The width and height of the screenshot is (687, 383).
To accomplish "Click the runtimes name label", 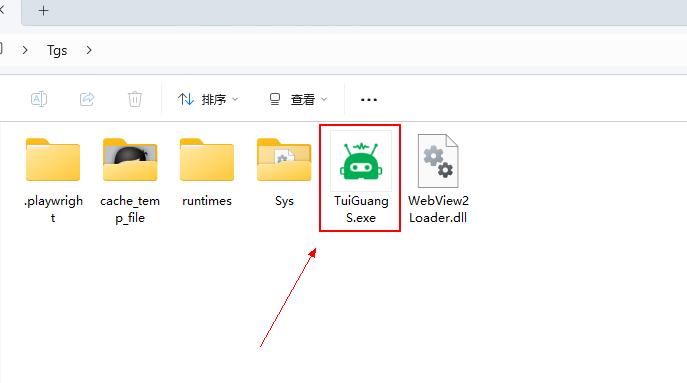I will click(x=207, y=201).
